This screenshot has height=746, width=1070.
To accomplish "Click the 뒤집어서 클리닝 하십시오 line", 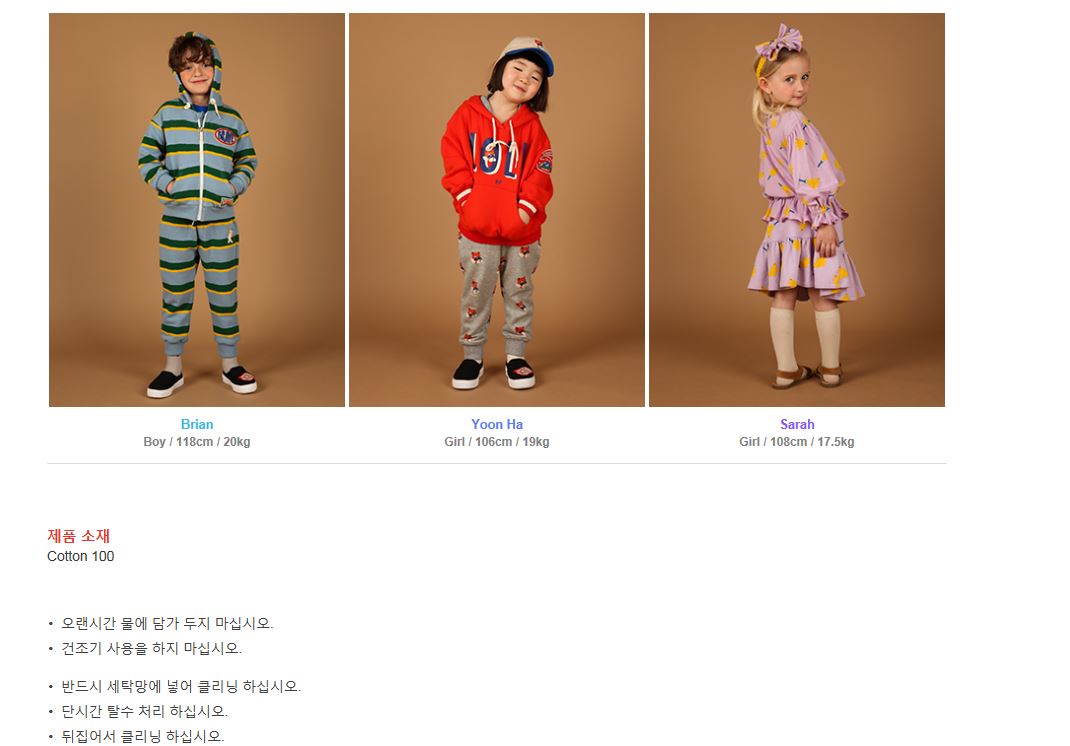I will coord(143,736).
